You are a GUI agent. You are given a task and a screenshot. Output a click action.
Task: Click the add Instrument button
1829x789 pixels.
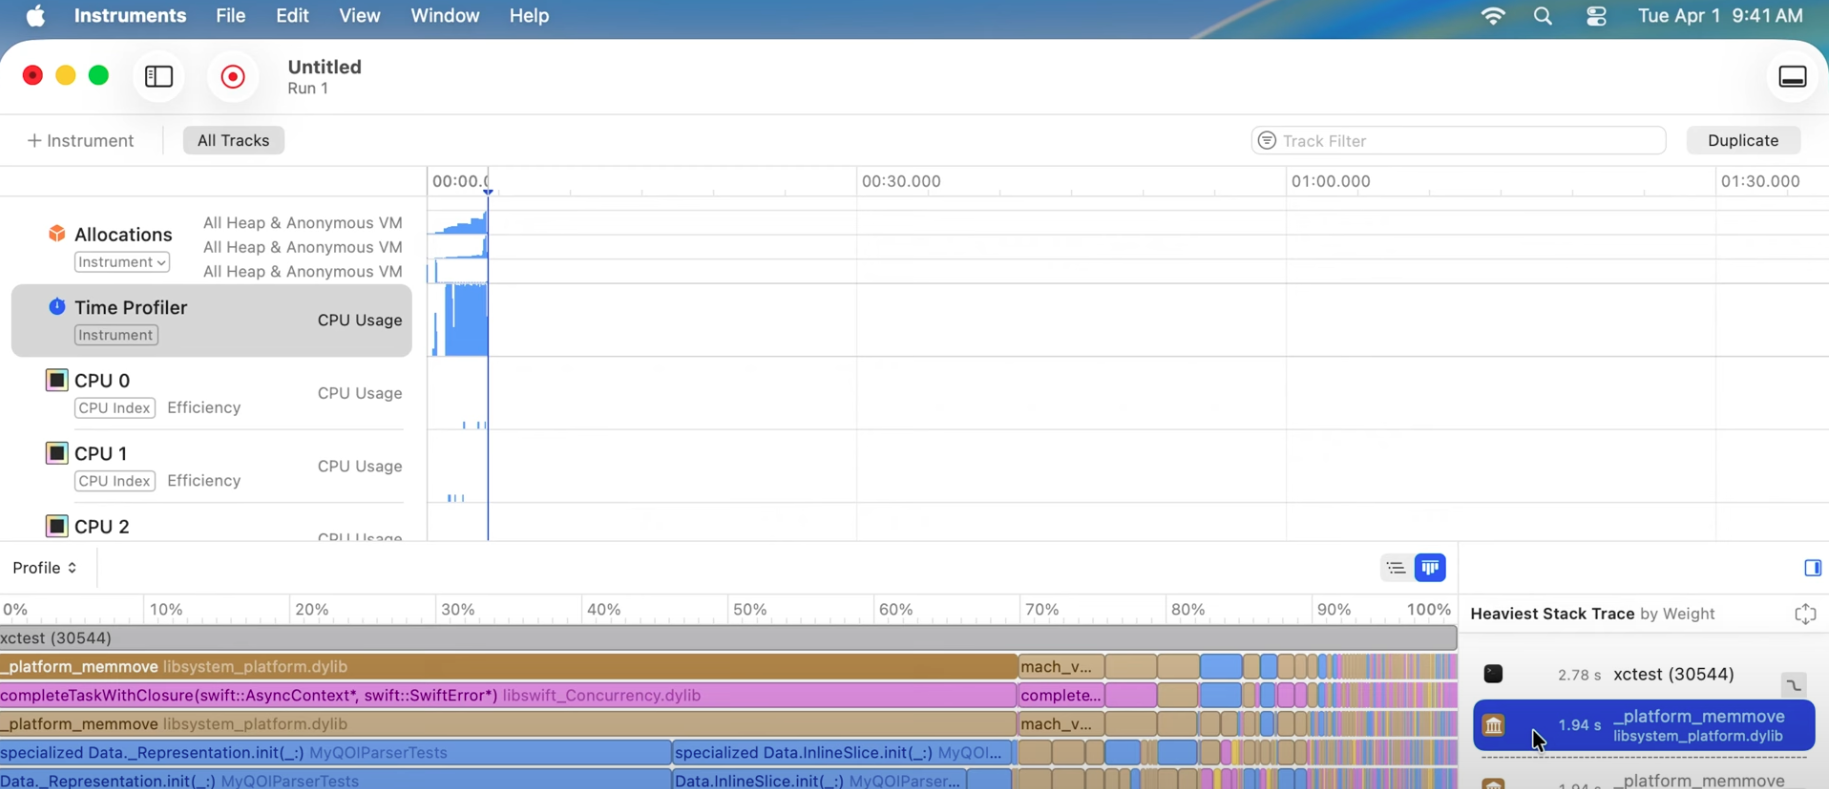81,141
